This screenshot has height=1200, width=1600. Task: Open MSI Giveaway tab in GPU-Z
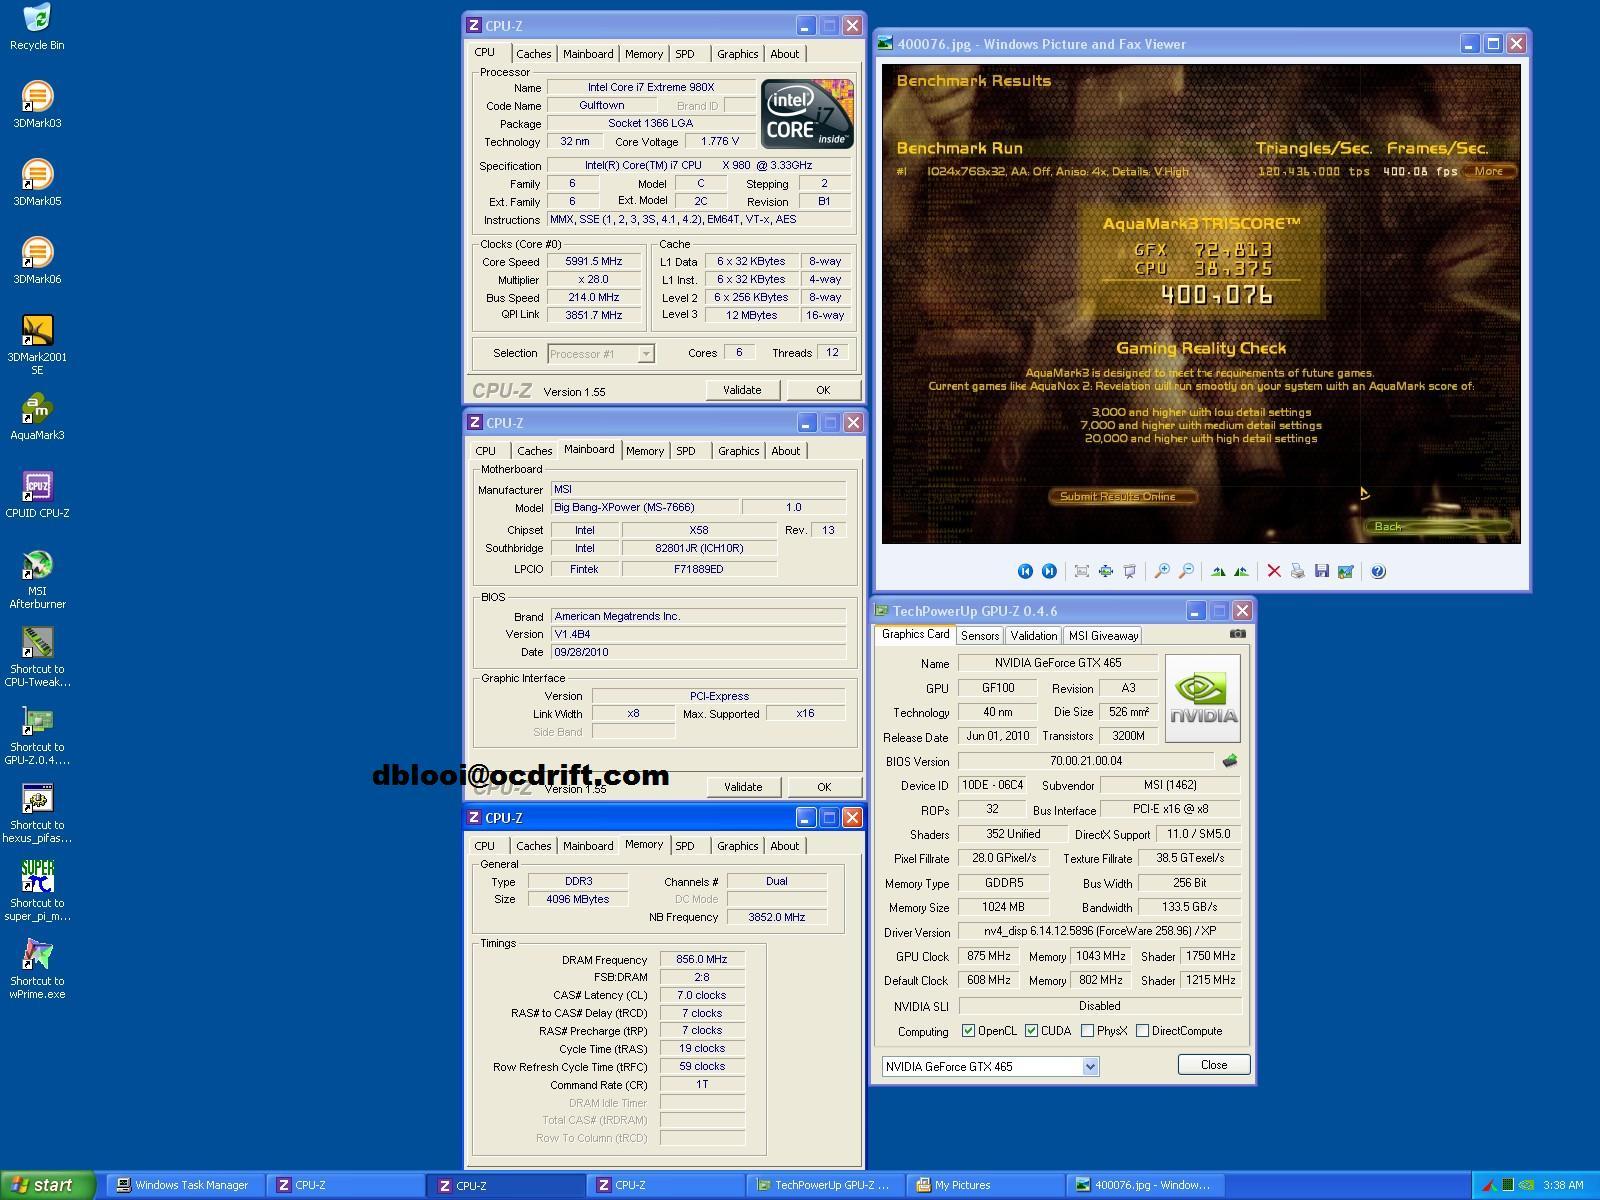[x=1103, y=636]
